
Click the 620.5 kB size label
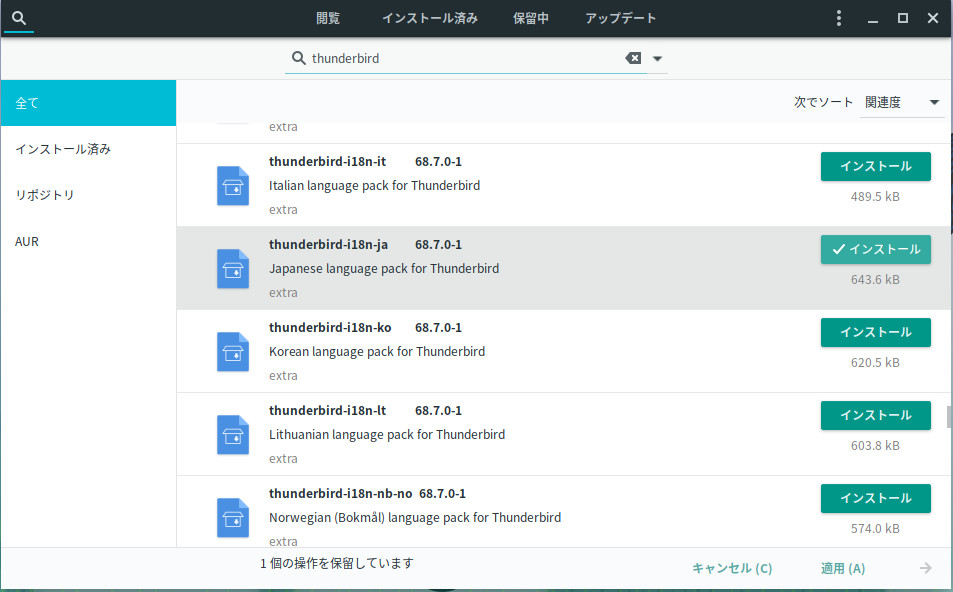[x=875, y=363]
